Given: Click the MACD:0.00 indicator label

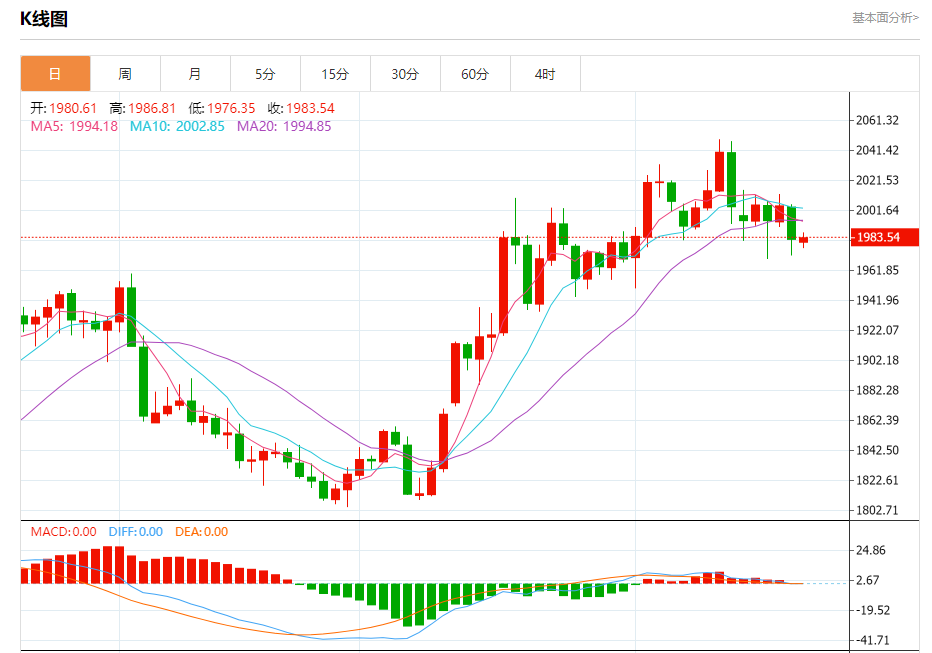Looking at the screenshot, I should tap(64, 532).
